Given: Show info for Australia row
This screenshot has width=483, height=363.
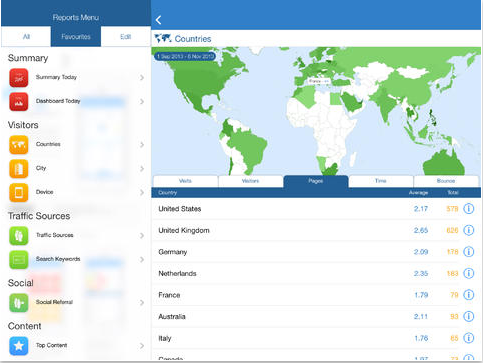Looking at the screenshot, I should tap(469, 316).
